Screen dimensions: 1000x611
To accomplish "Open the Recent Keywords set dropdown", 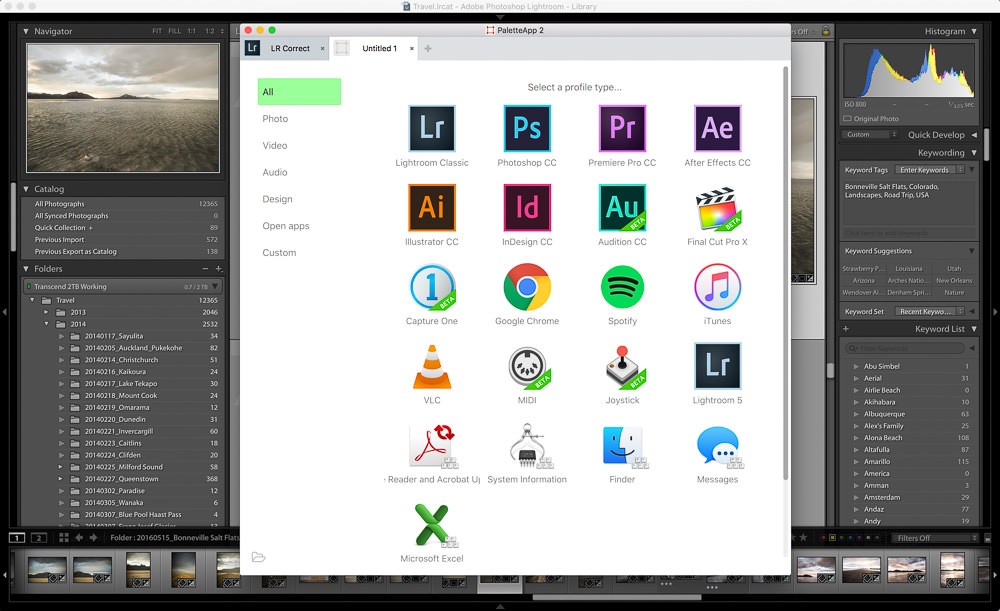I will (929, 311).
